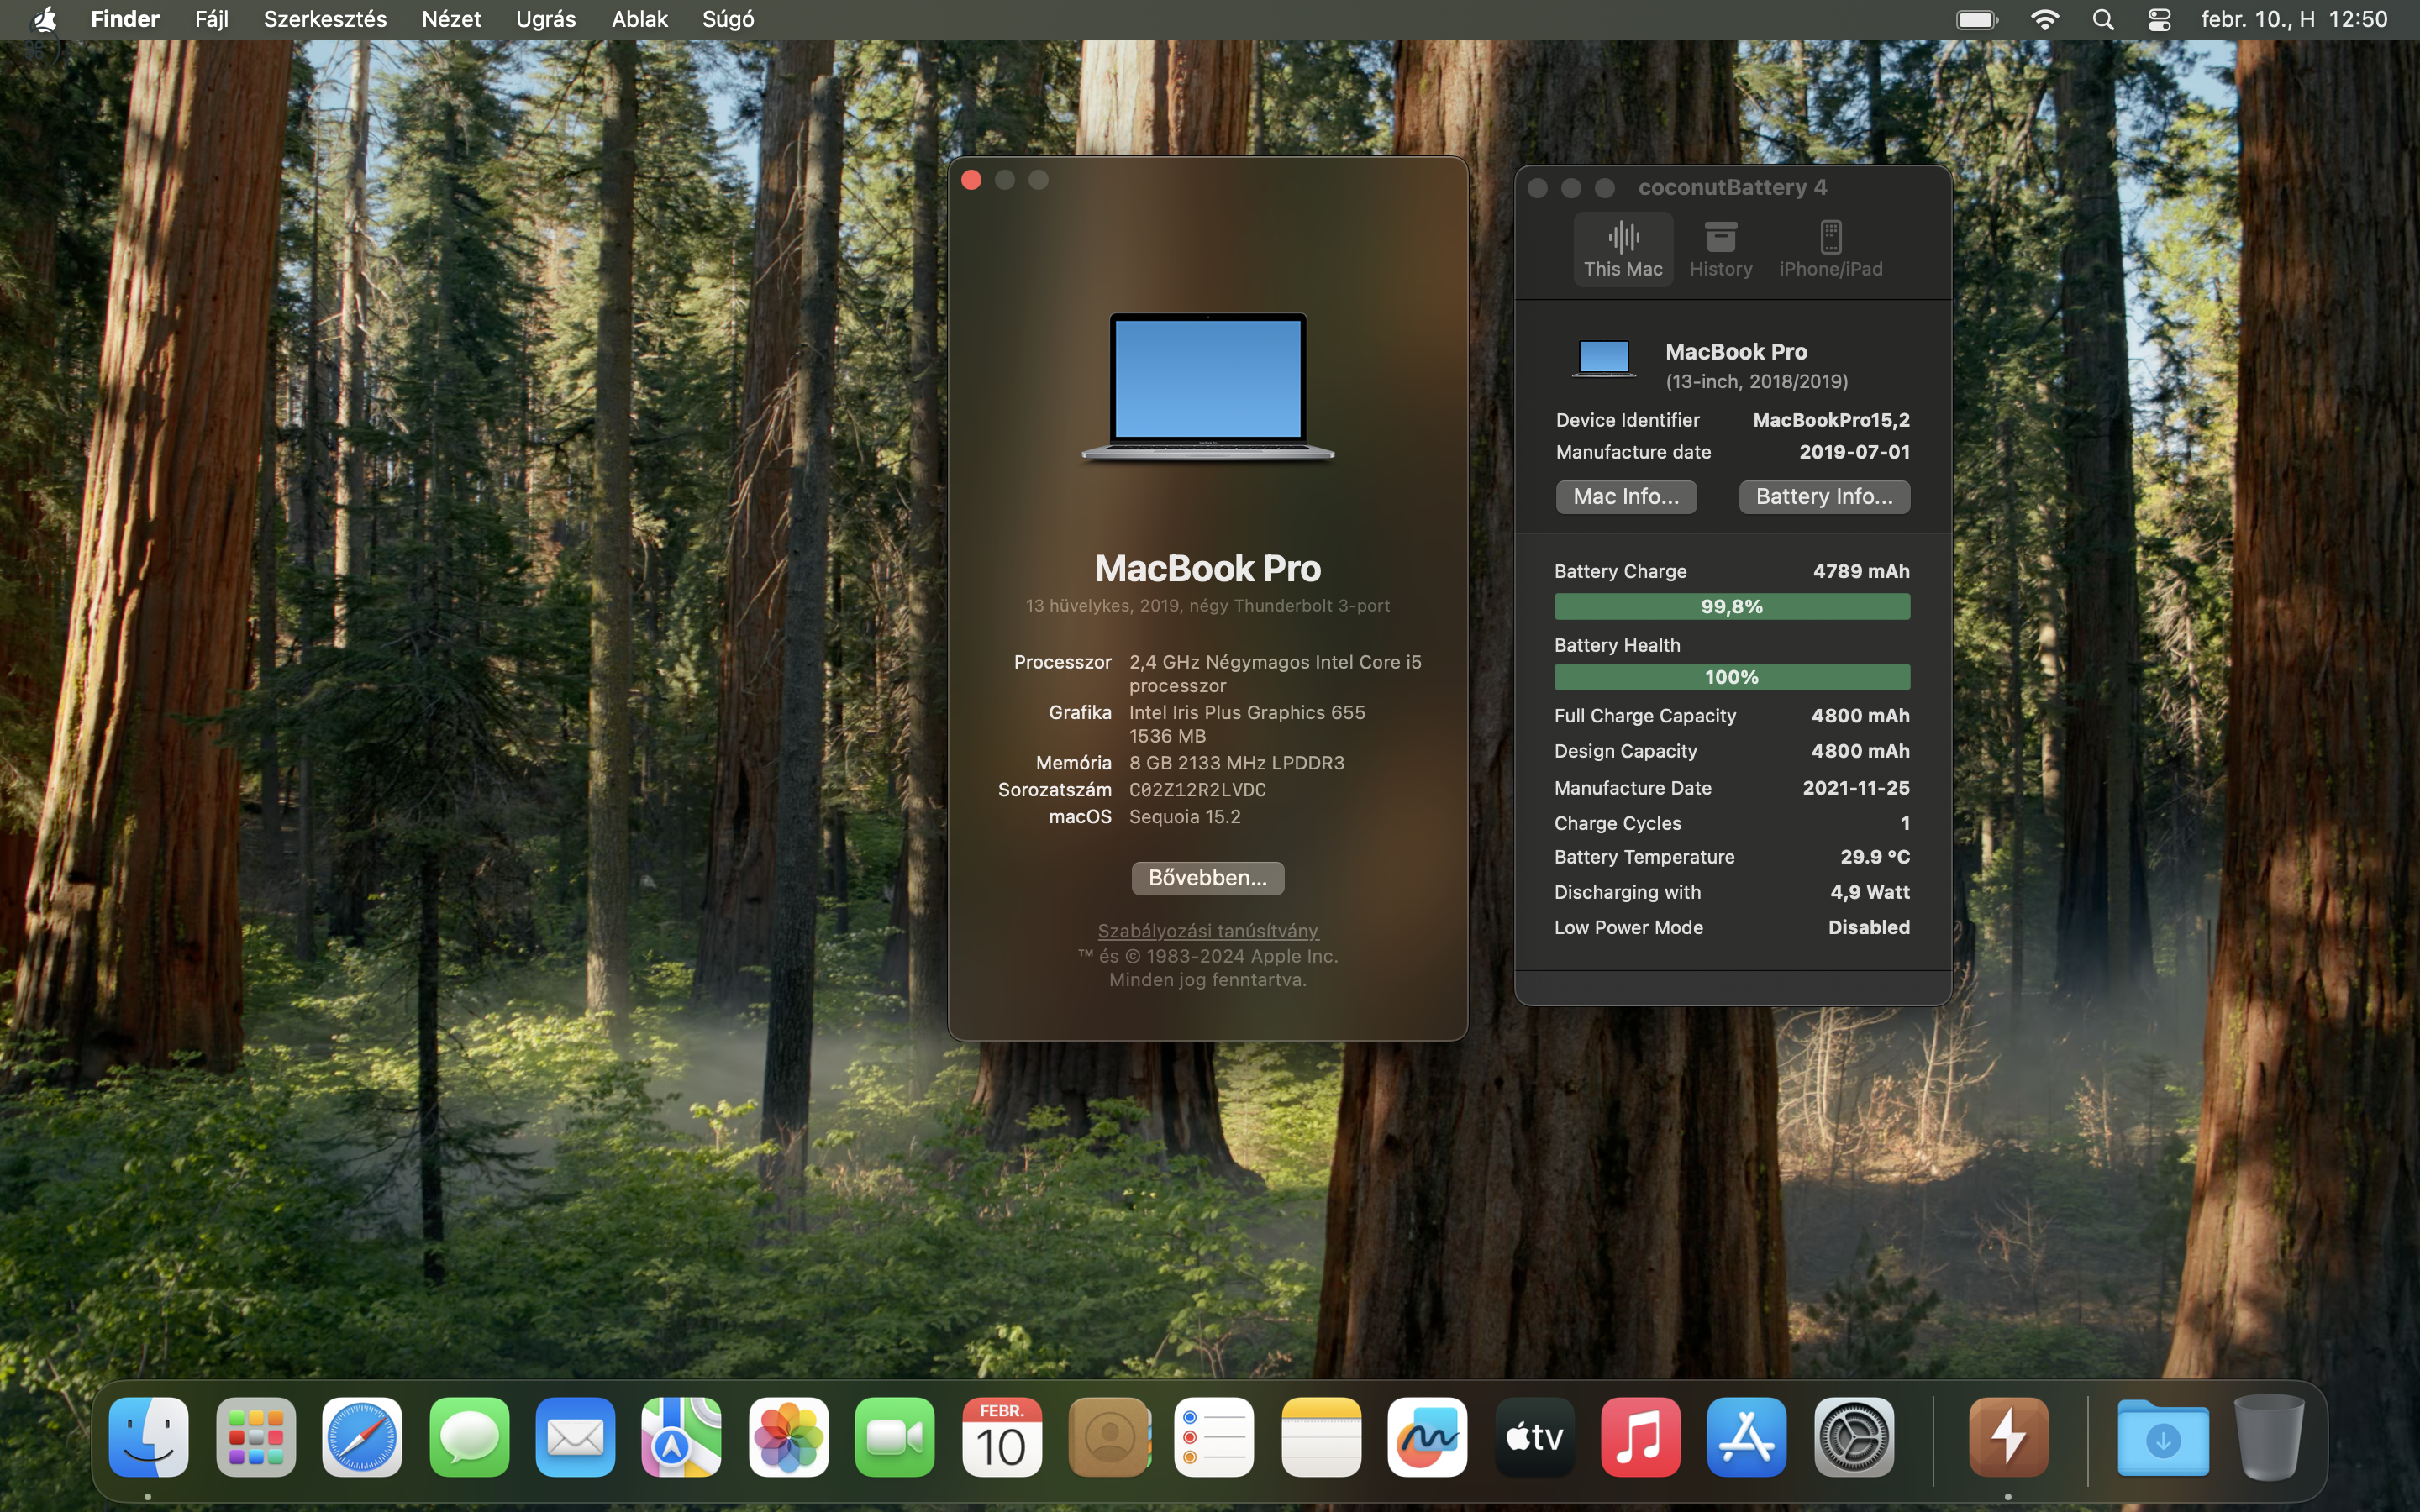Click MacBookPro15,2 device identifier value
This screenshot has height=1512, width=2420.
1831,420
